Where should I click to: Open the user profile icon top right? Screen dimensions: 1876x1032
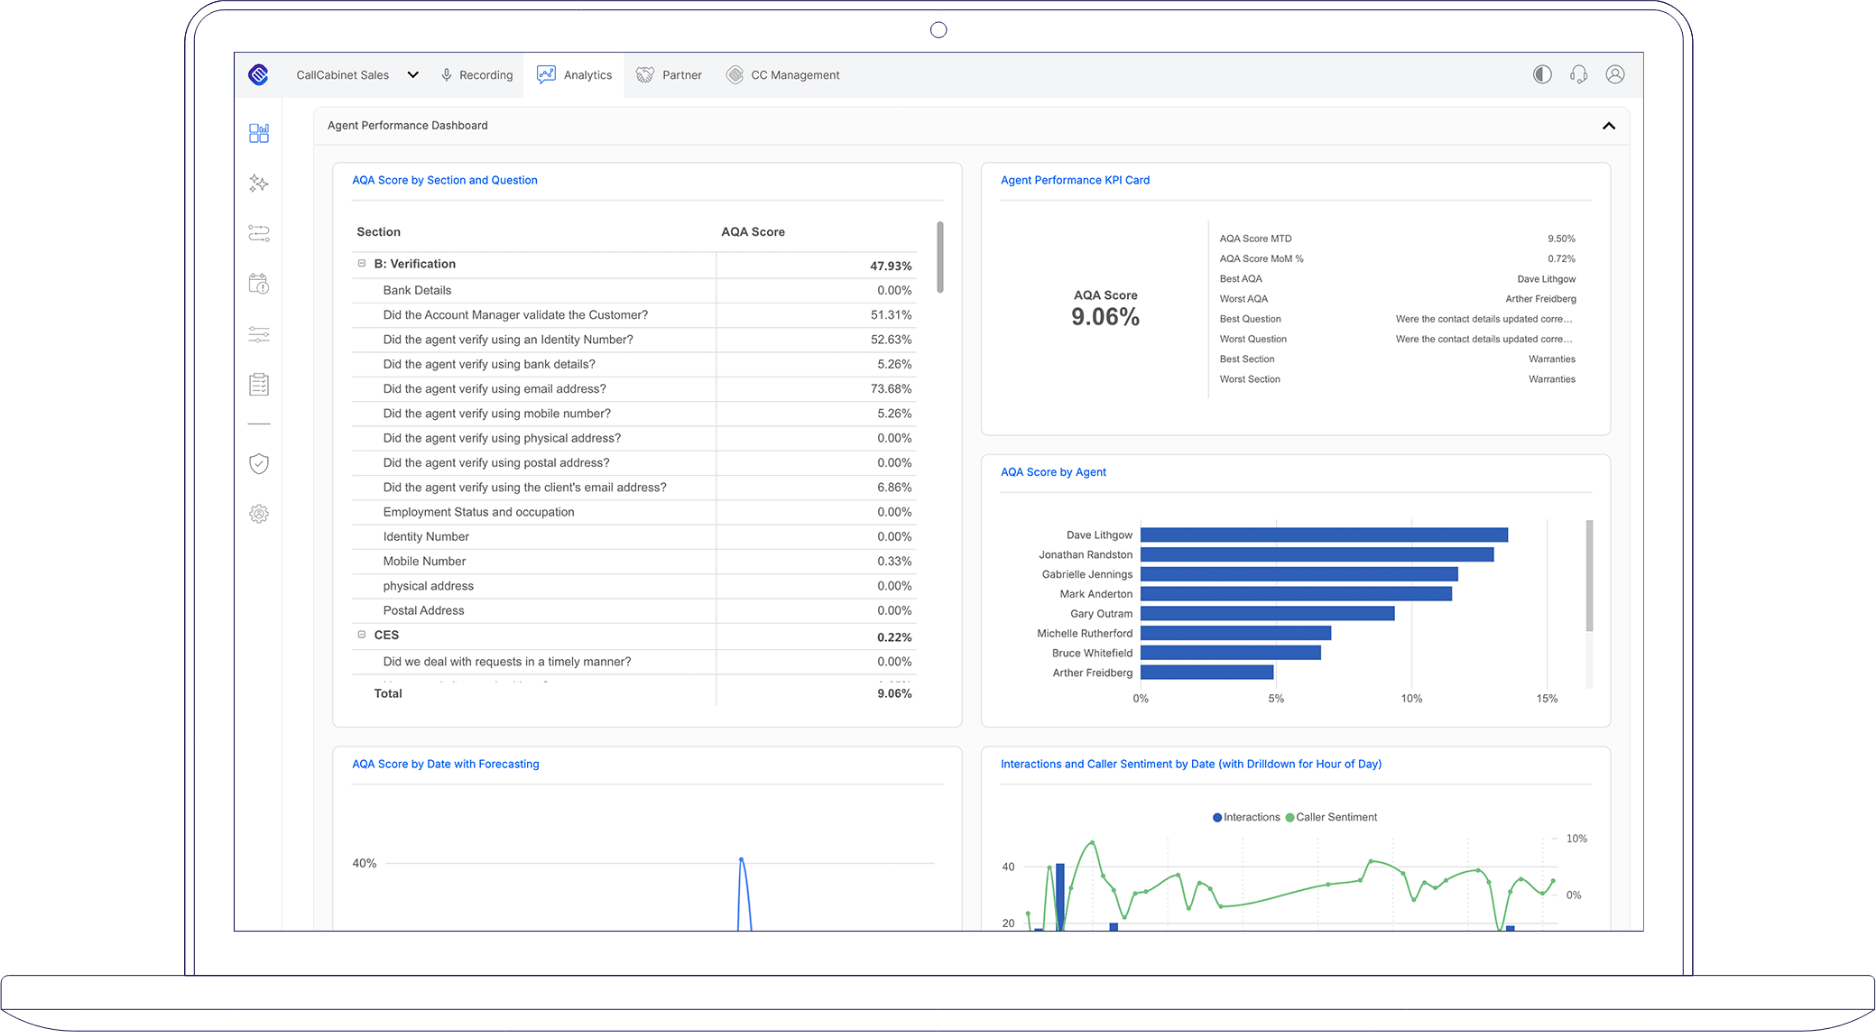[1615, 74]
